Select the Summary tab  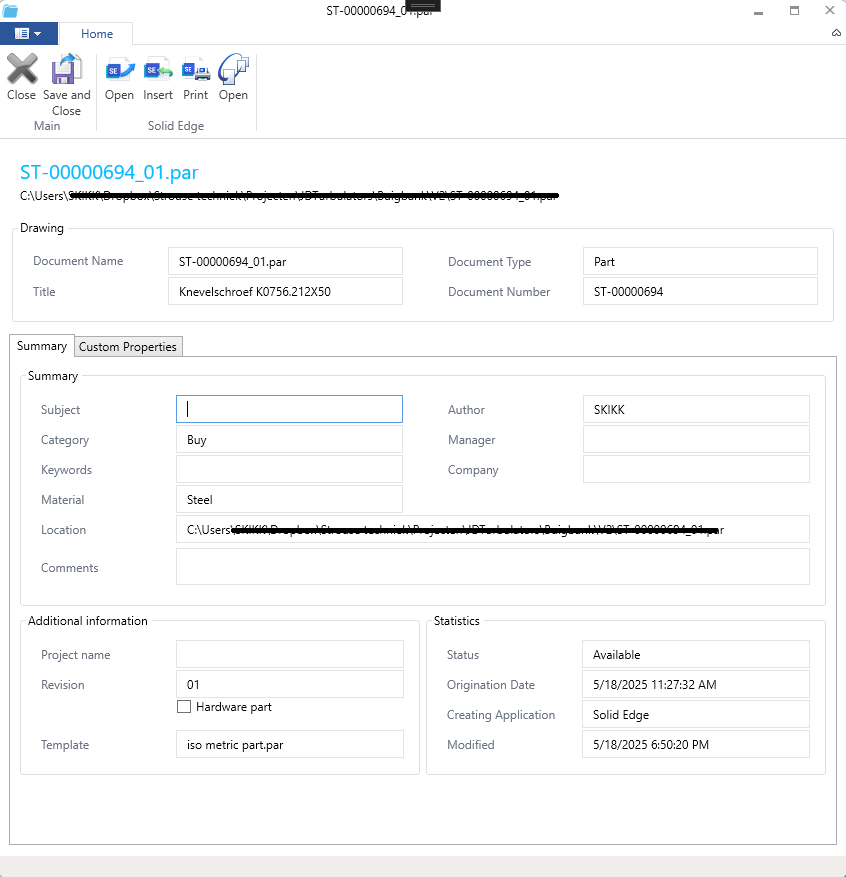[41, 346]
